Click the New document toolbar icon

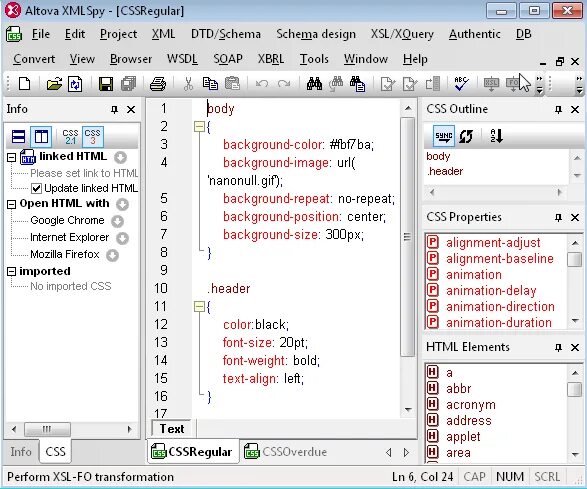(x=24, y=83)
